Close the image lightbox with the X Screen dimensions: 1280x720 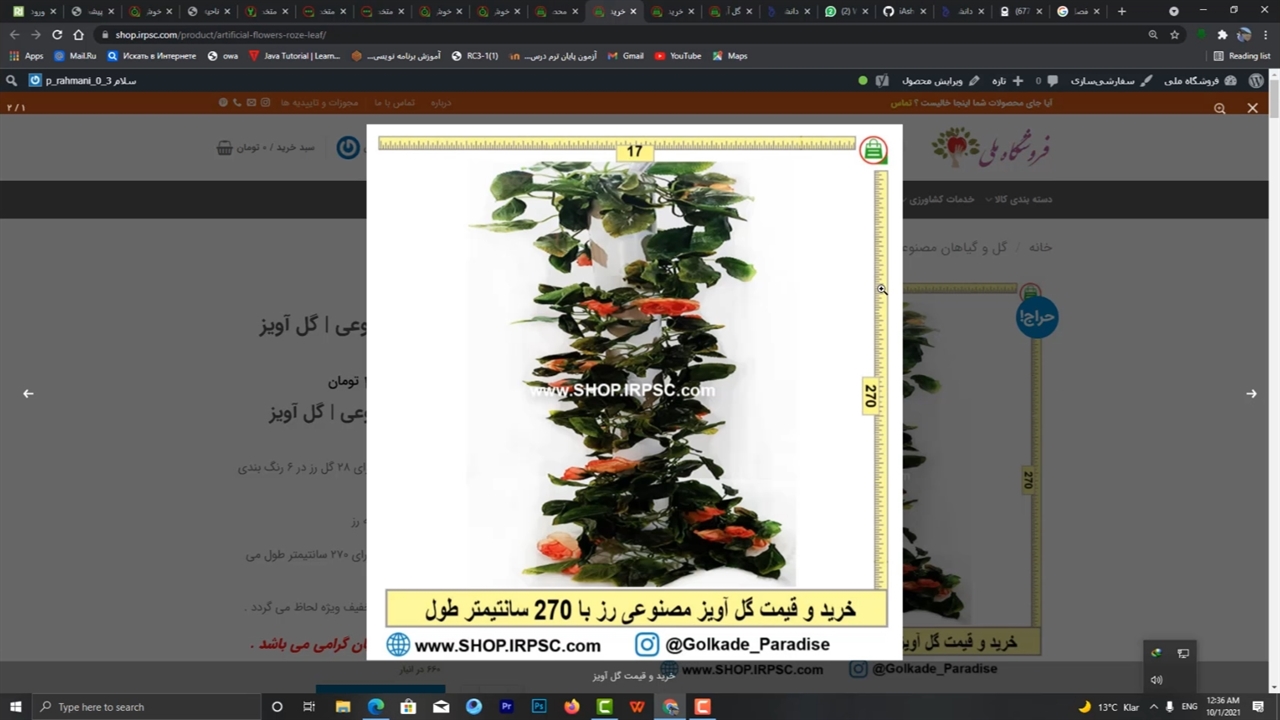[x=1252, y=108]
